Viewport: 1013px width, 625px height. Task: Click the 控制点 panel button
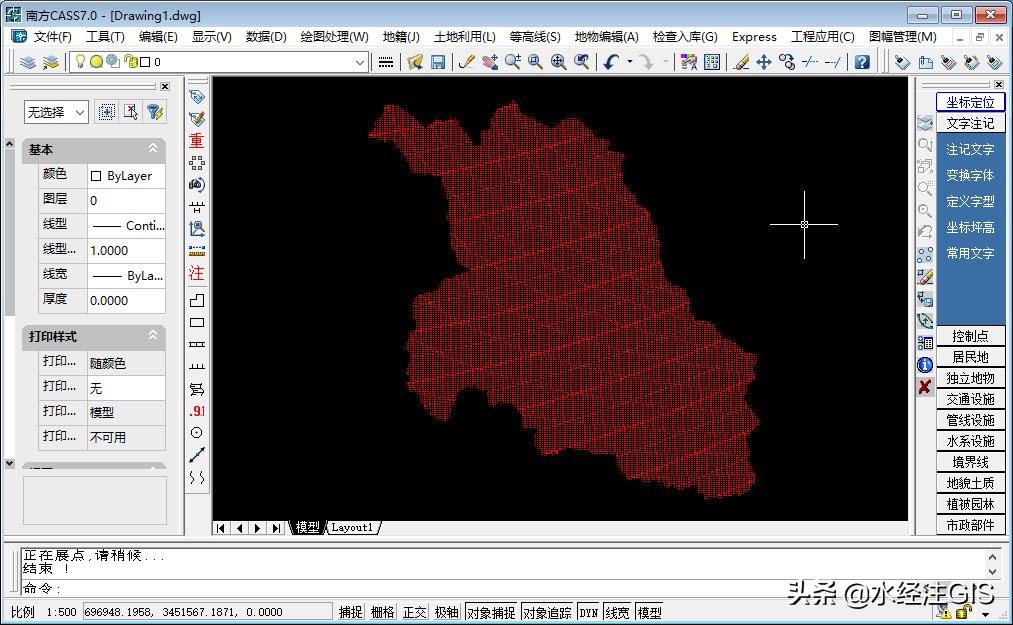[x=970, y=336]
